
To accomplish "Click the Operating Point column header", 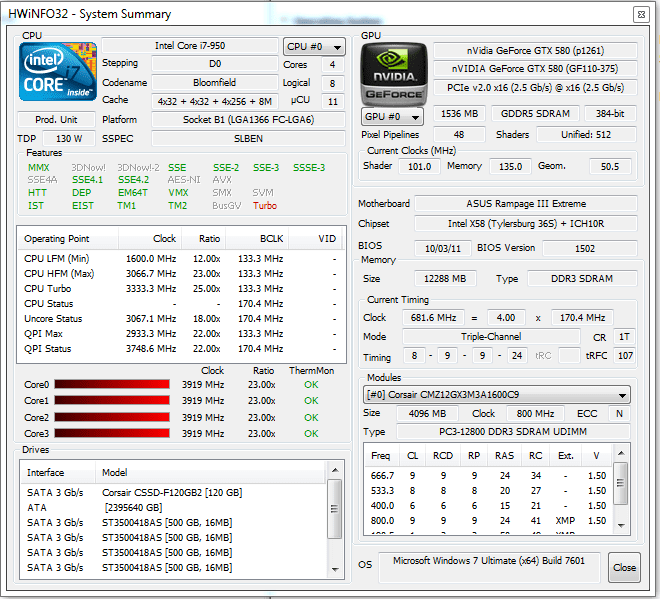I will pyautogui.click(x=68, y=239).
